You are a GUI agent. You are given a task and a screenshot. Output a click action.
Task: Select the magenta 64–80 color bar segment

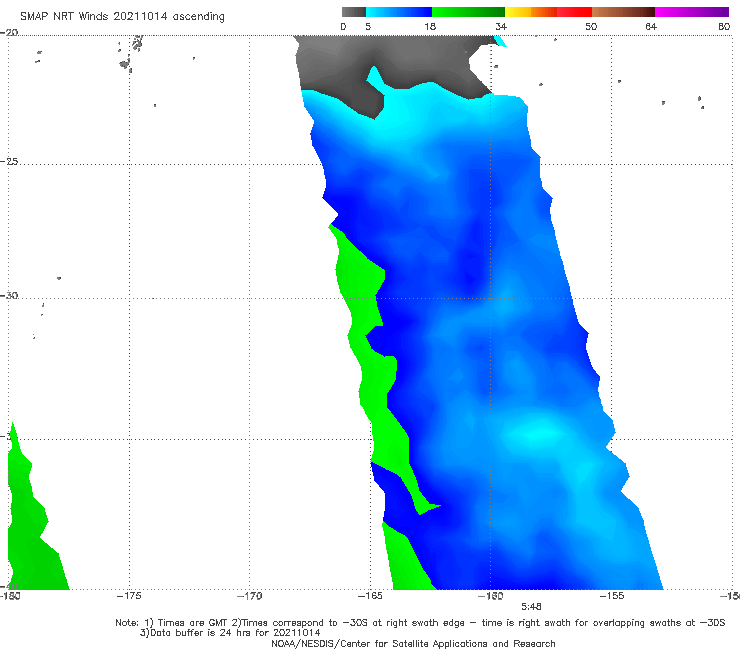[x=692, y=12]
